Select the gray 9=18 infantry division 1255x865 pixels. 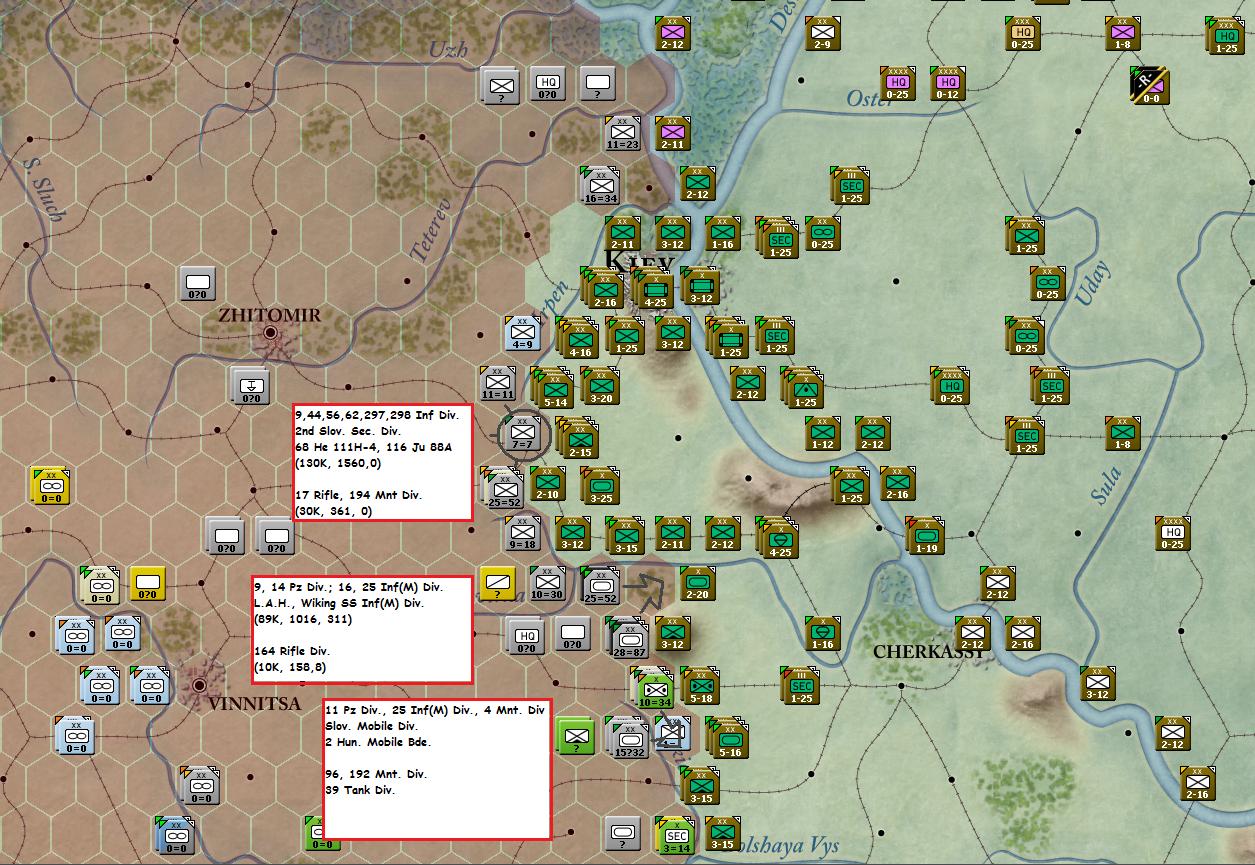(522, 533)
